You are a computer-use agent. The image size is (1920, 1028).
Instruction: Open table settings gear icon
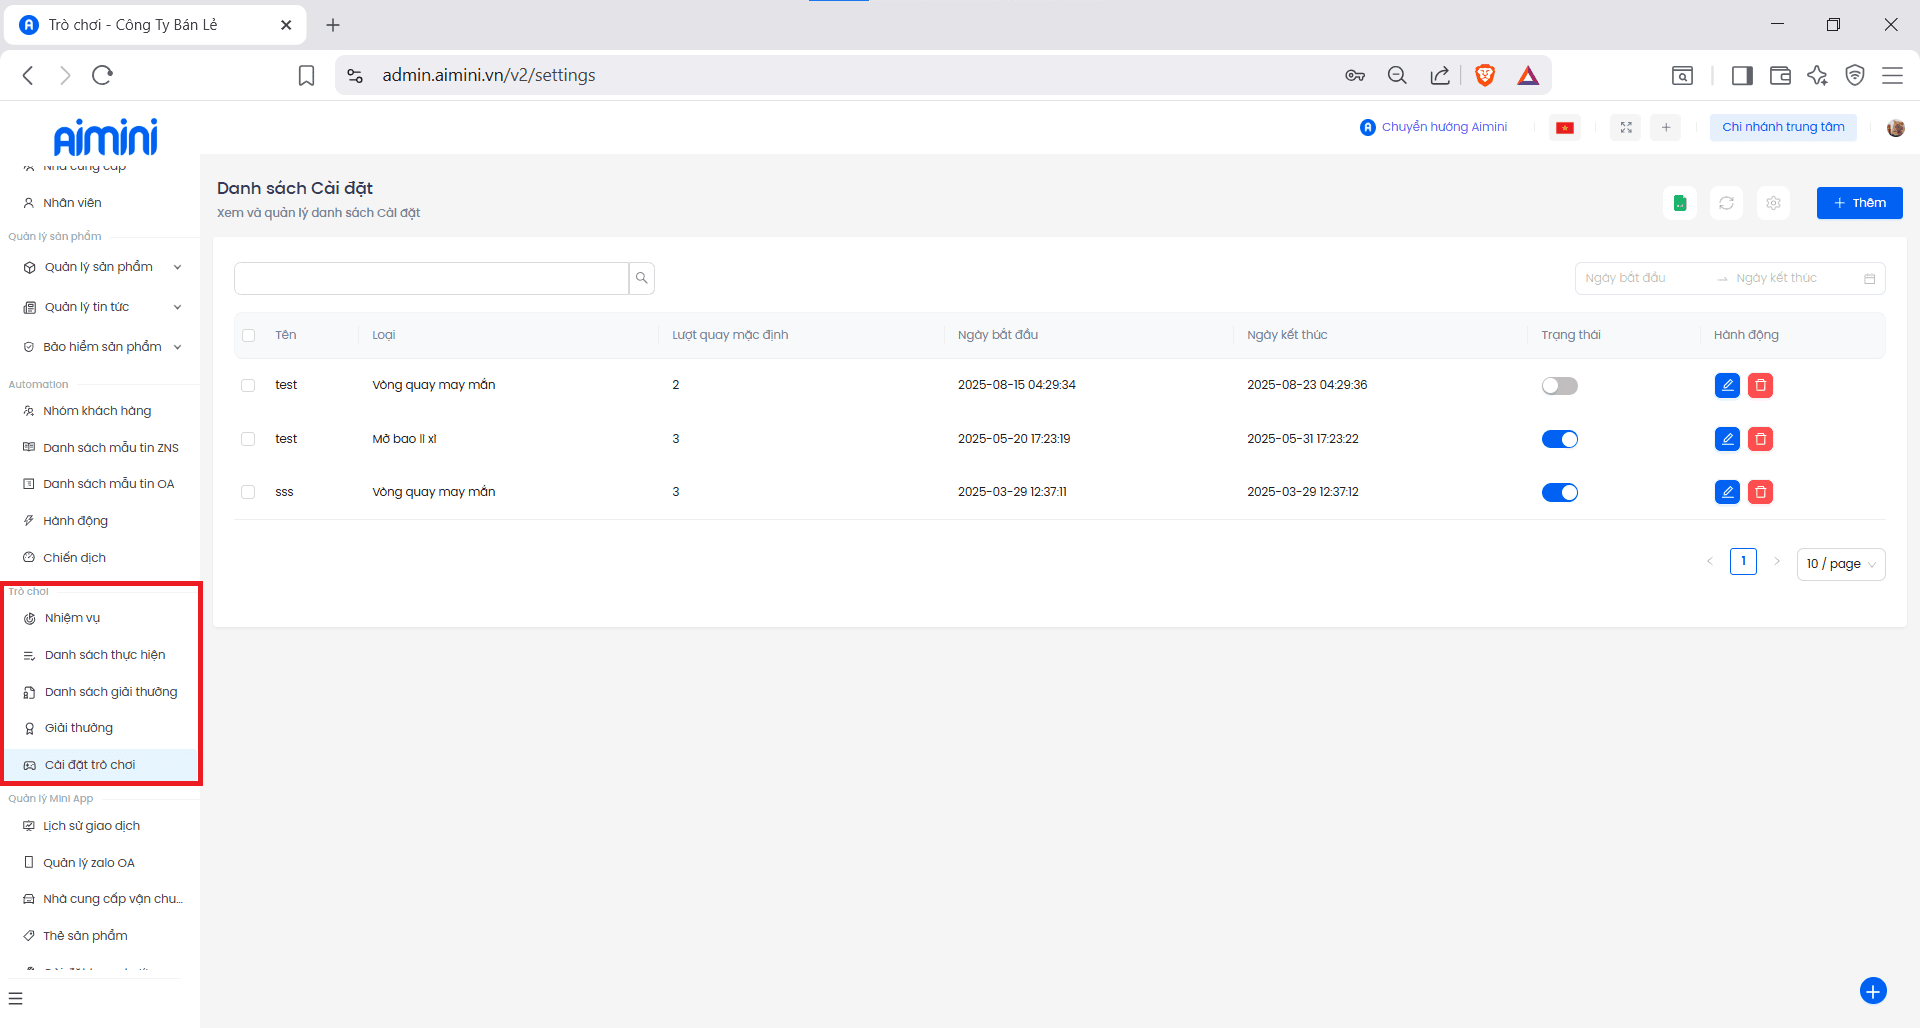pyautogui.click(x=1773, y=203)
